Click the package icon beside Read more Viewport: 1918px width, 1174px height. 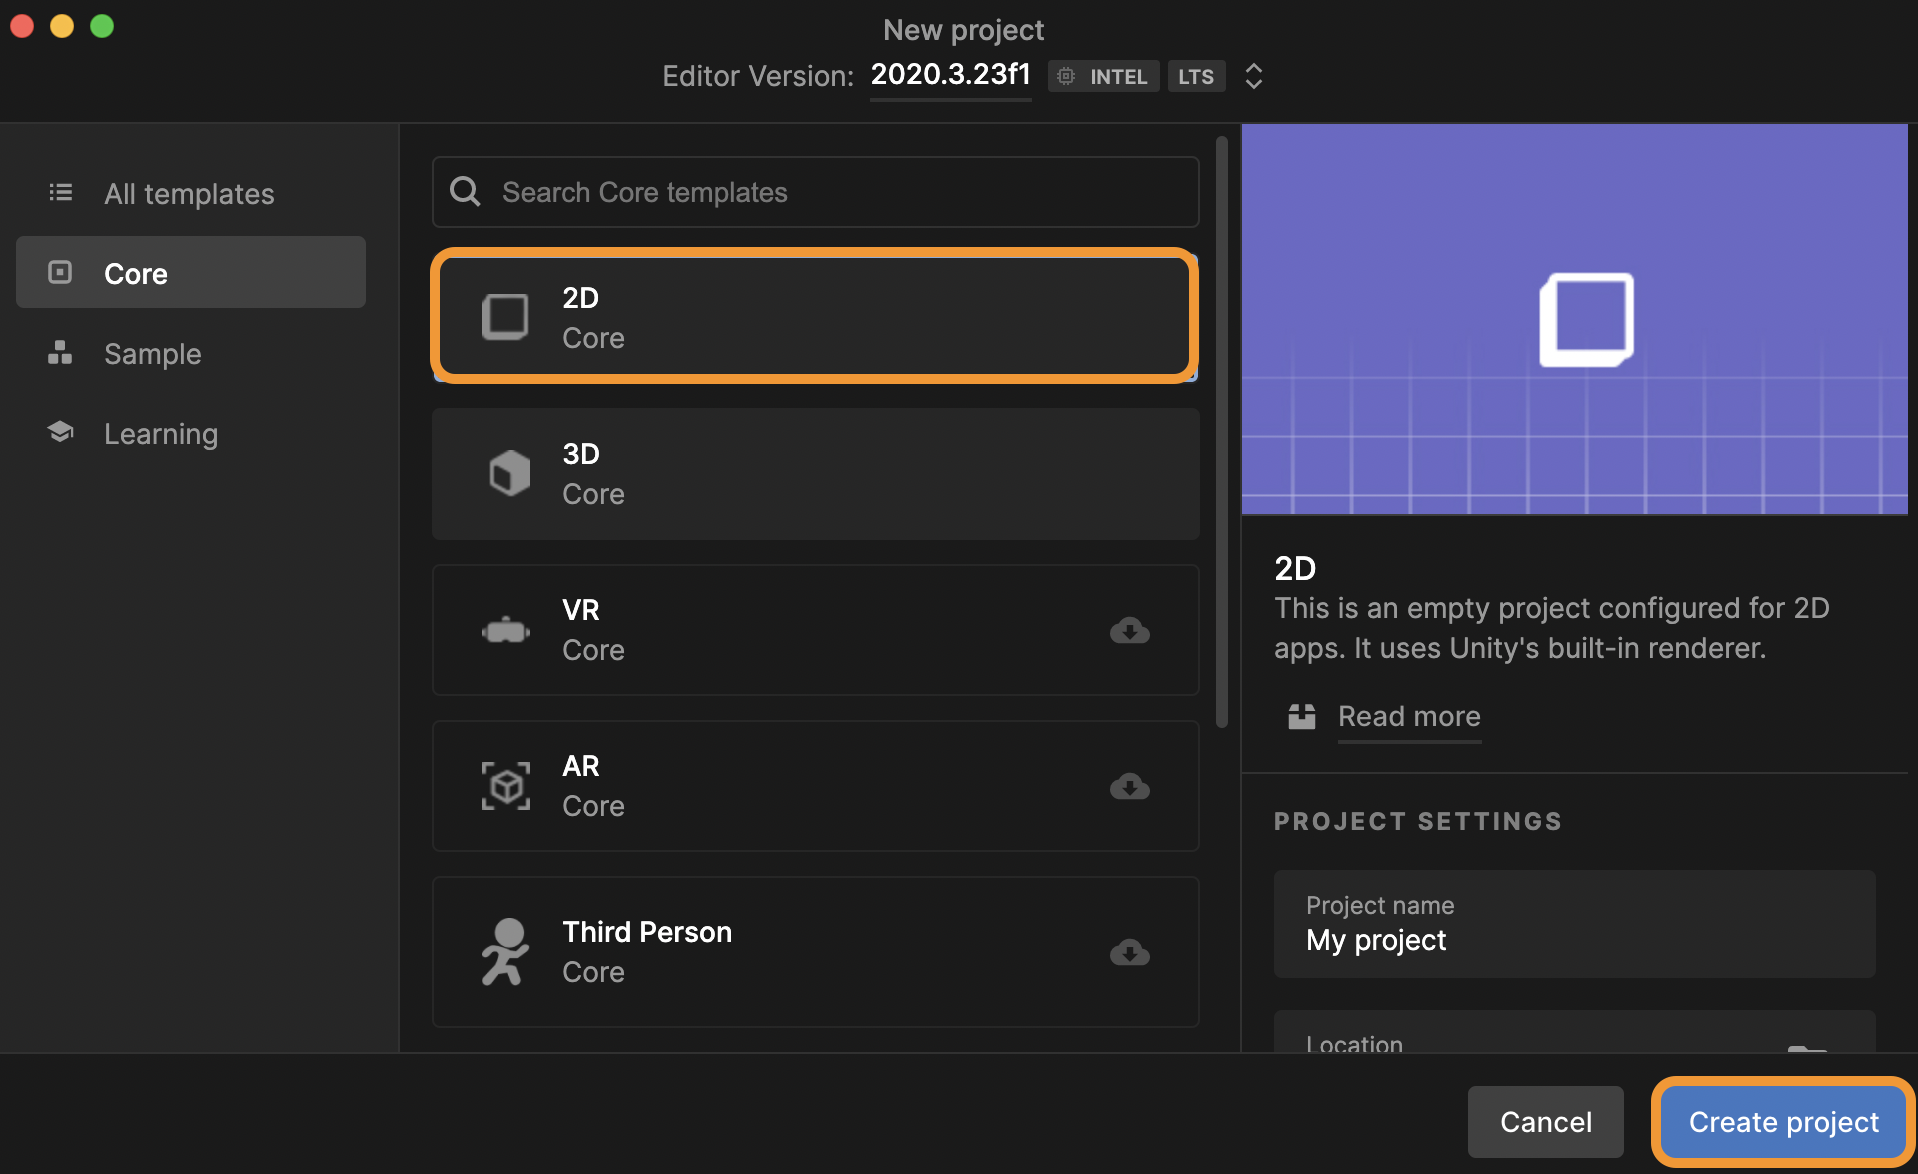[1302, 716]
